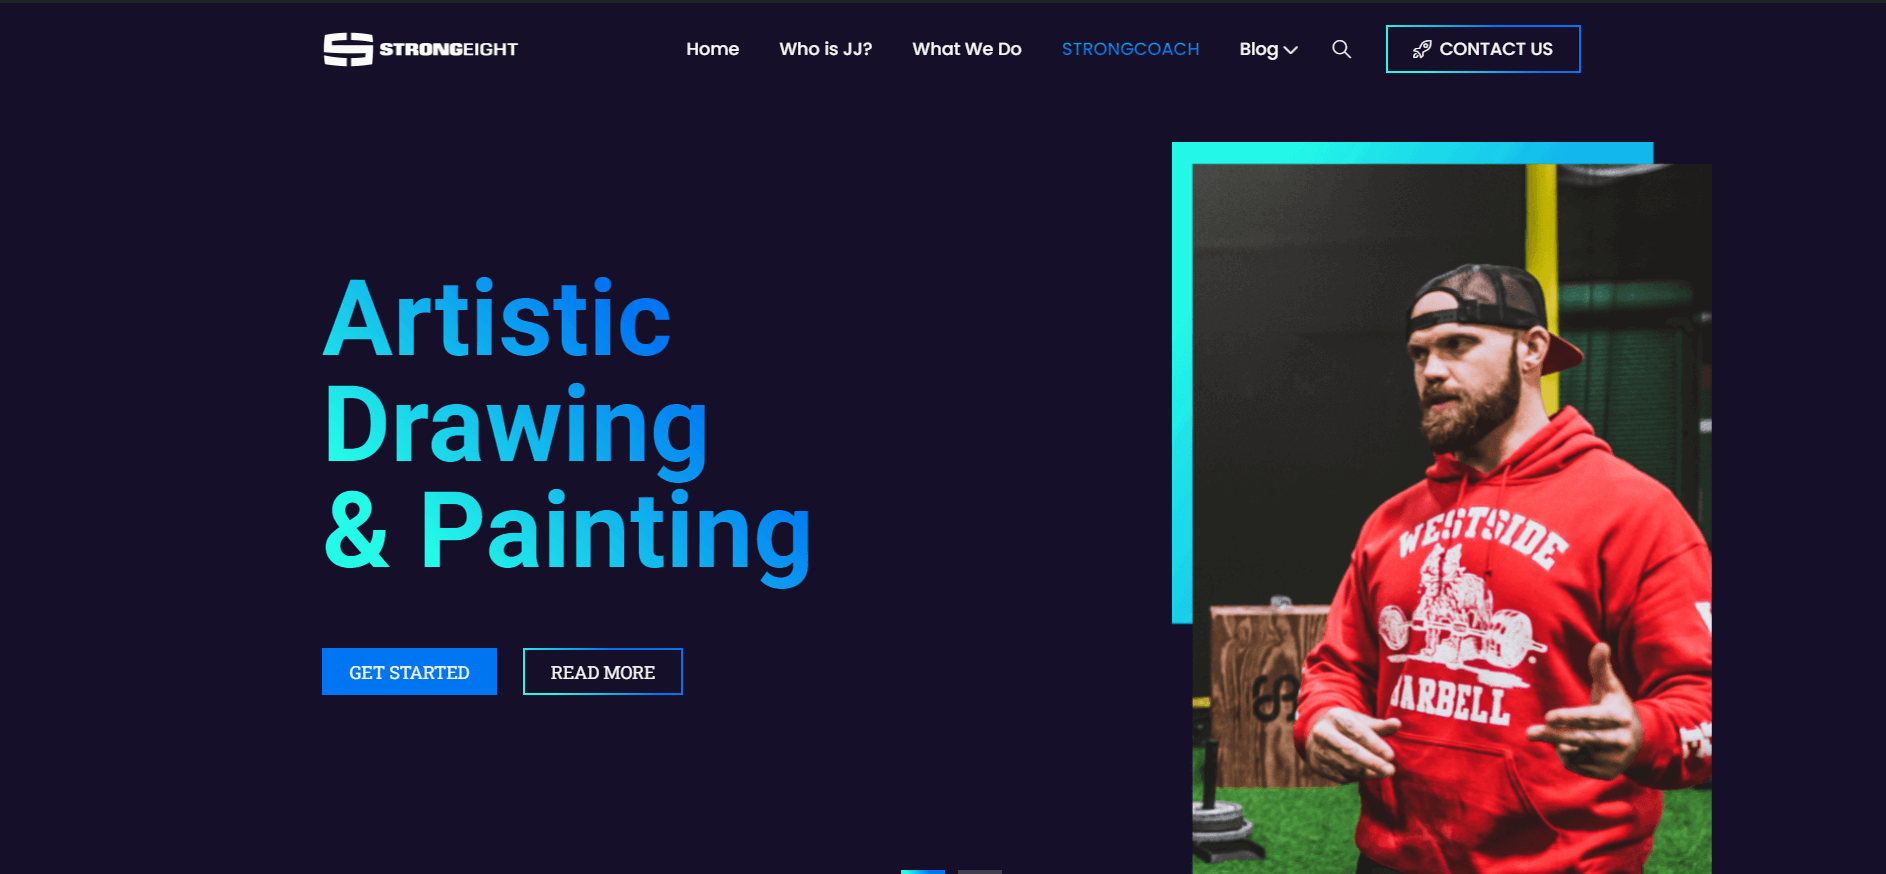Viewport: 1886px width, 874px height.
Task: Click the photo of man in red hoodie
Action: click(x=1451, y=518)
